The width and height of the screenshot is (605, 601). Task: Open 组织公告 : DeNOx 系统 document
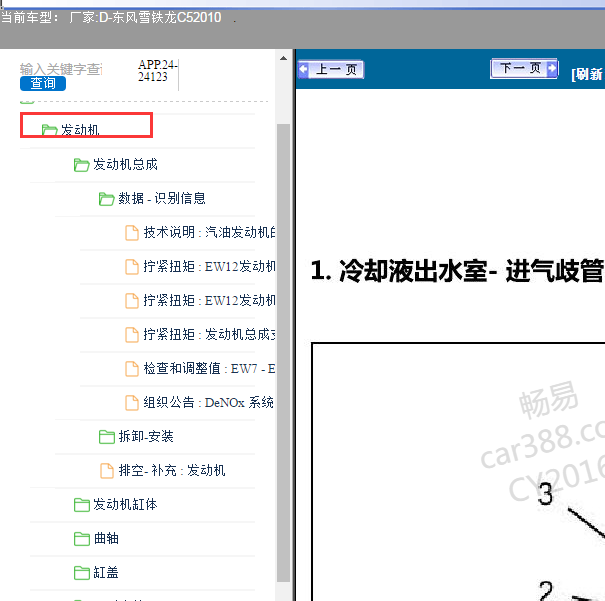coord(209,402)
